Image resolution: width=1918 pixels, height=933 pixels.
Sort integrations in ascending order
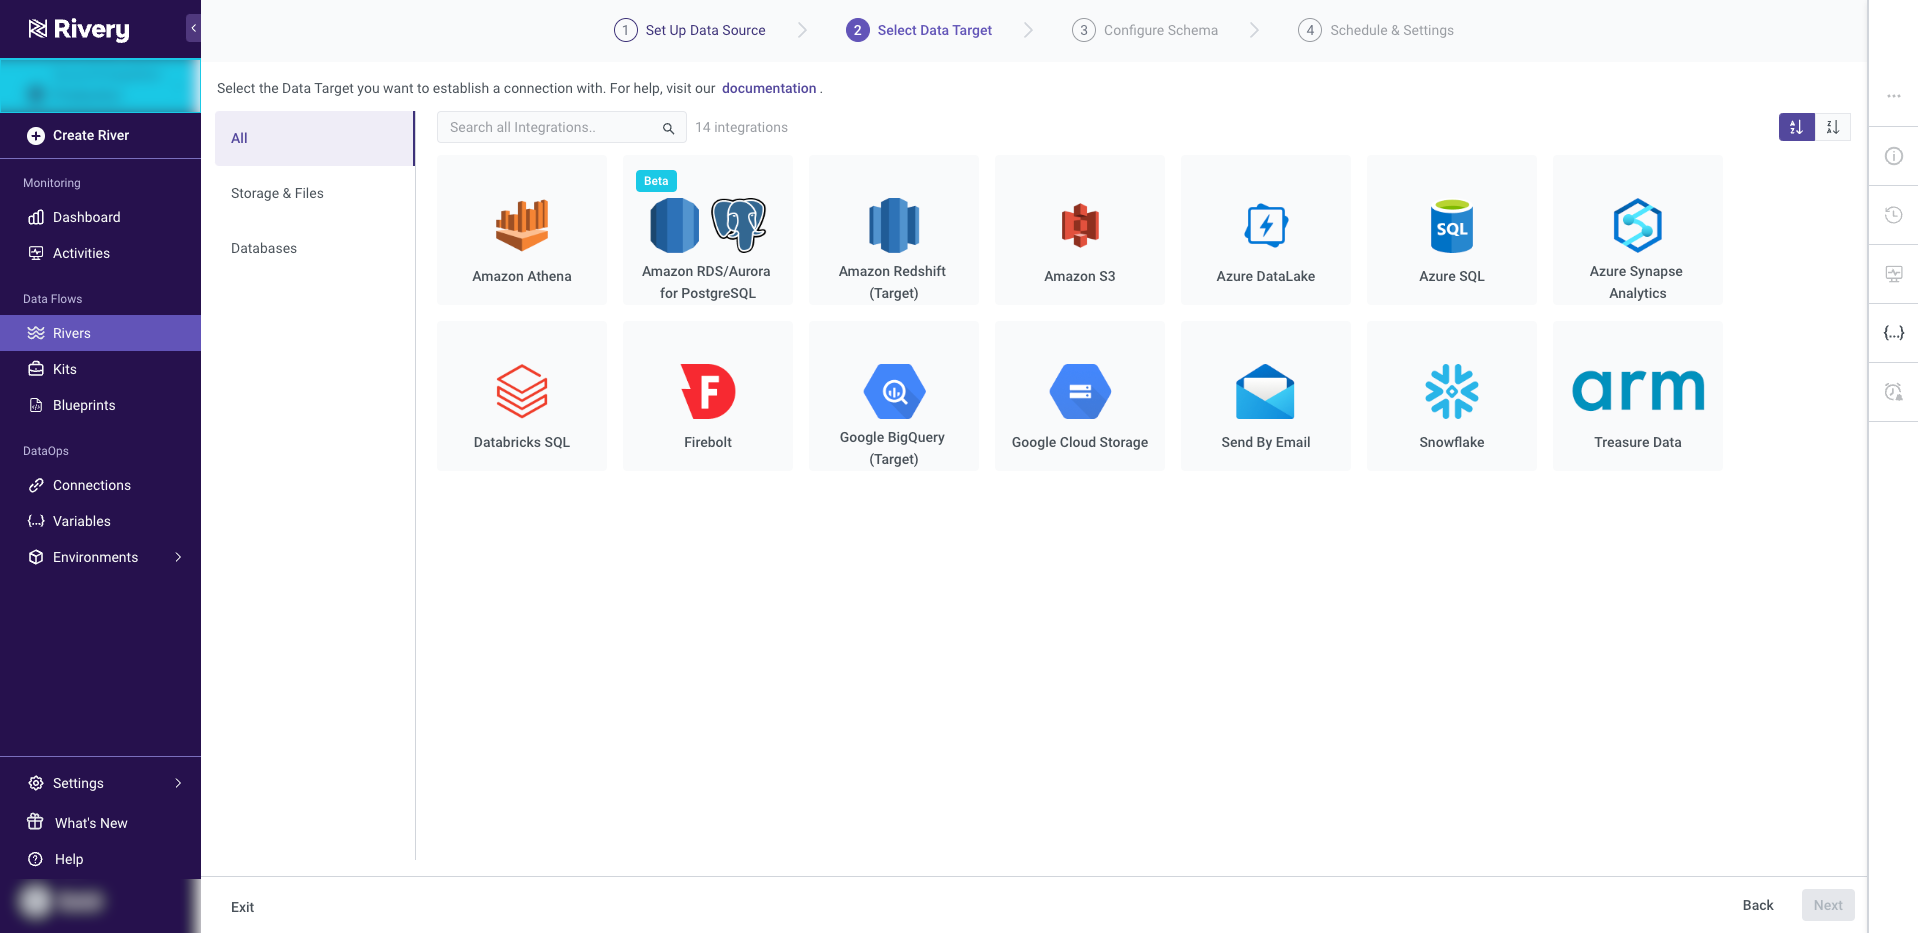(x=1796, y=127)
